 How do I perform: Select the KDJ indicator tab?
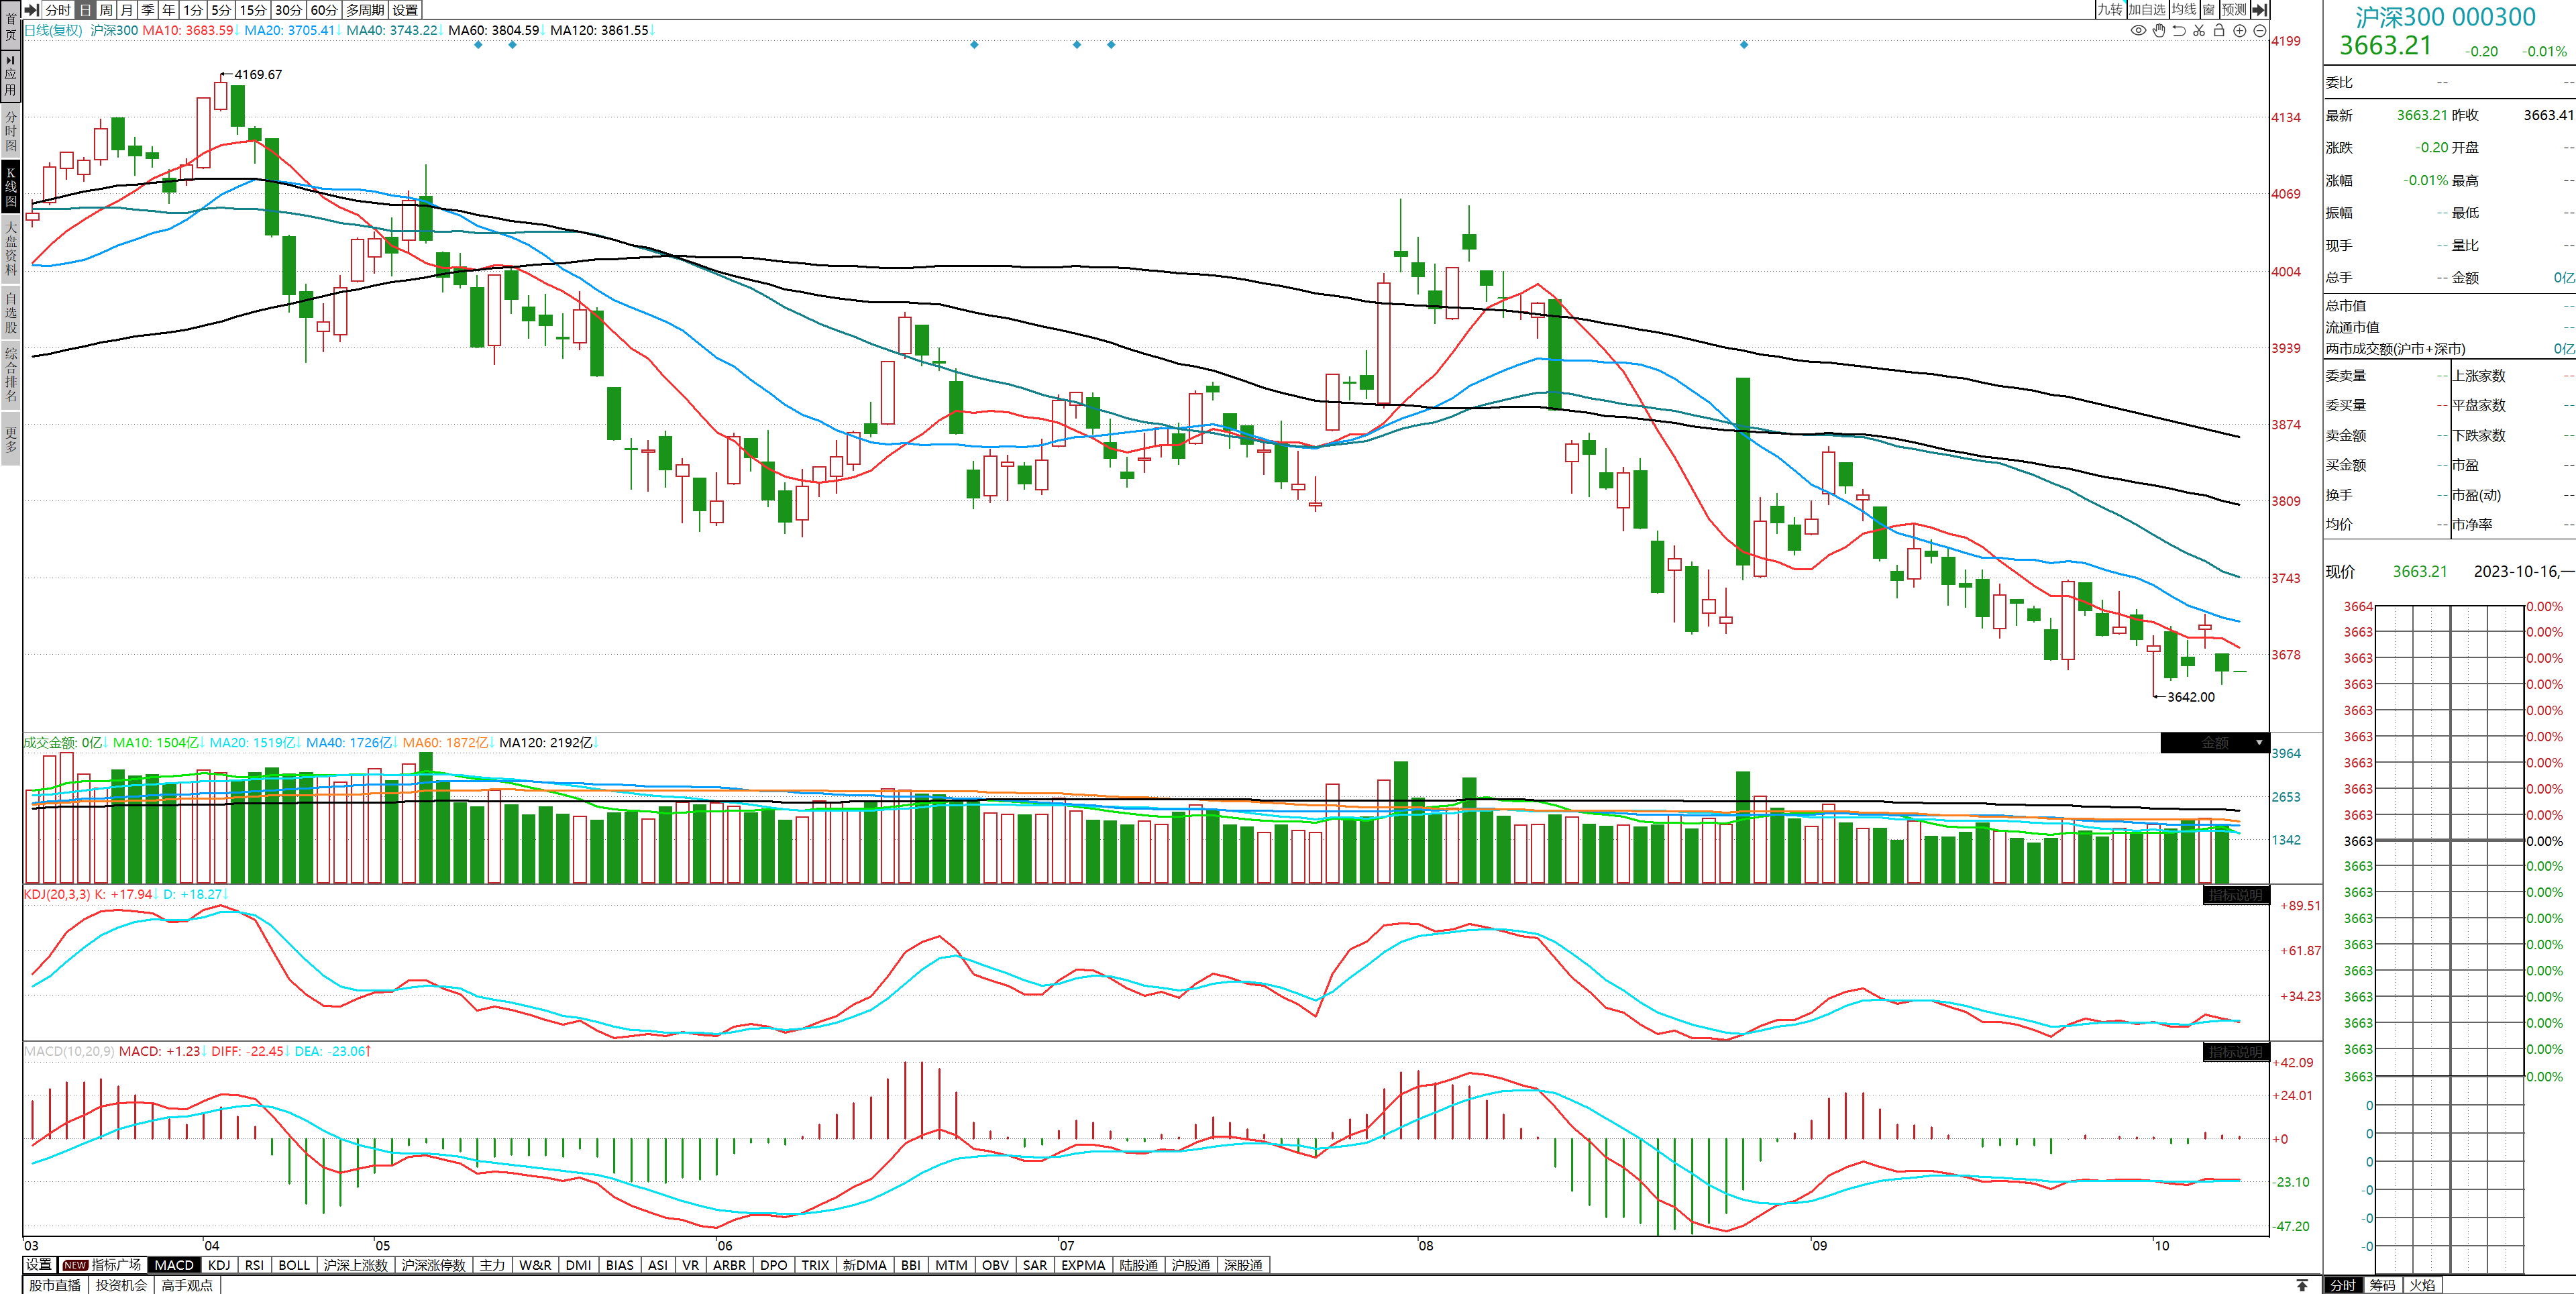(219, 1265)
